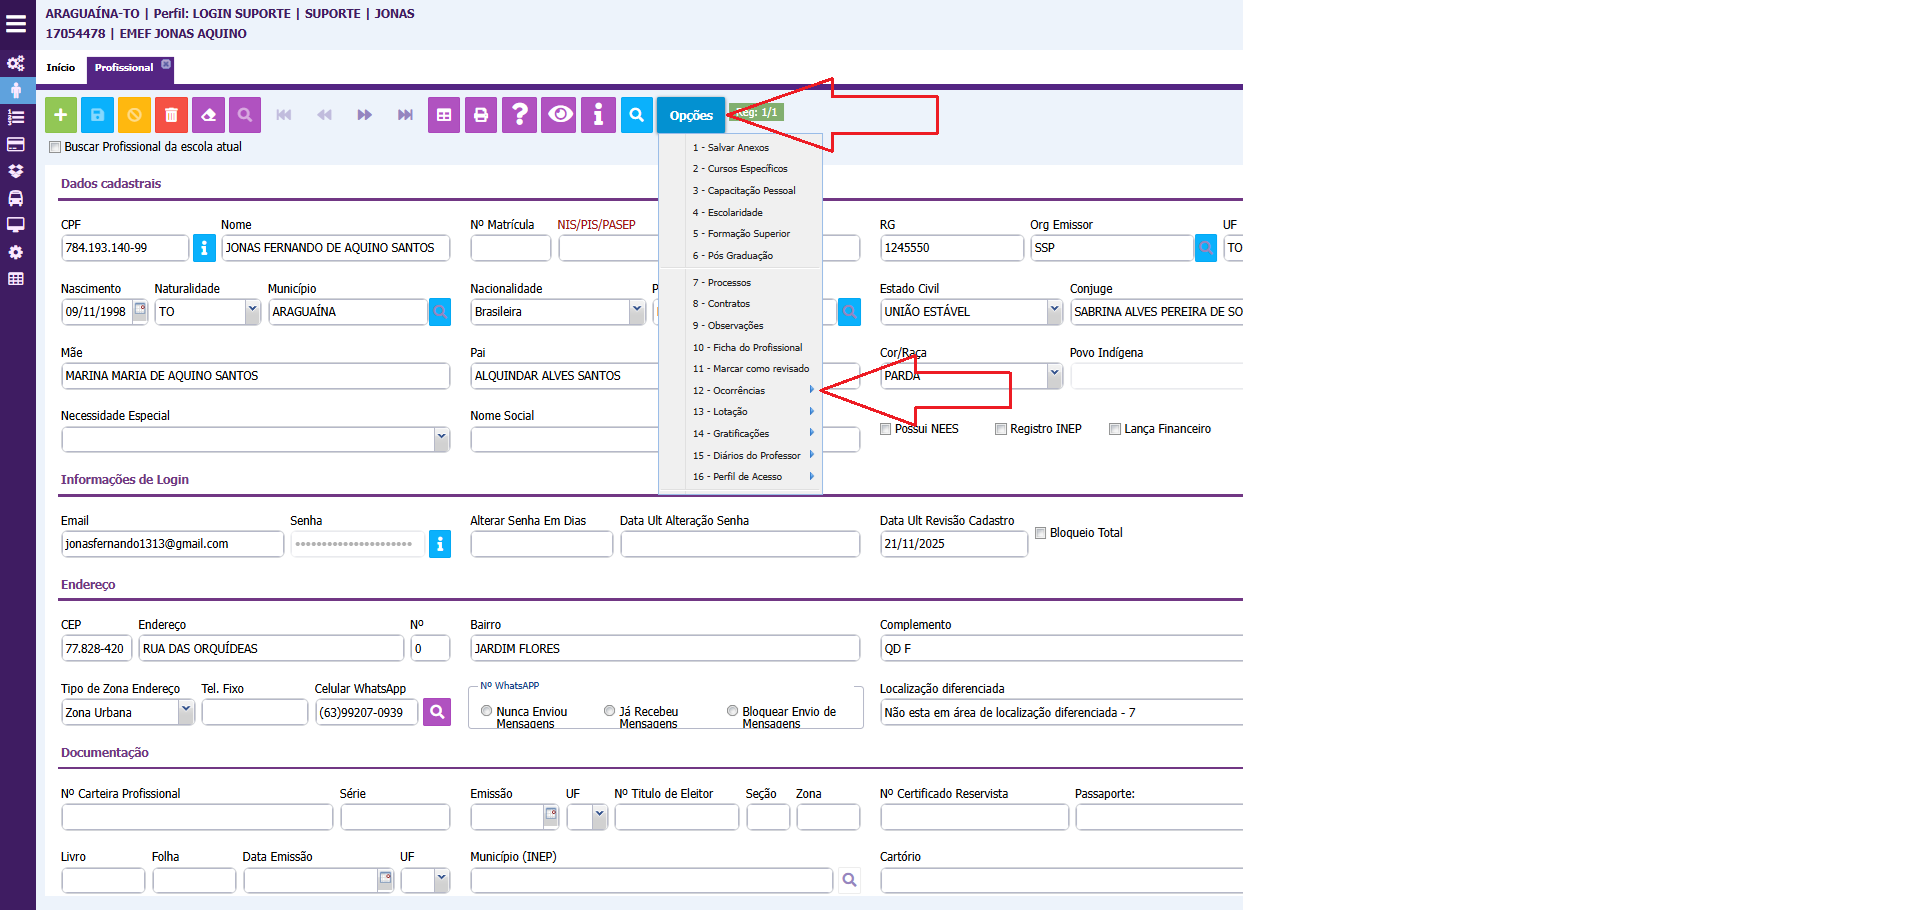Expand the Nacionalidade dropdown
The width and height of the screenshot is (1911, 910).
(637, 312)
